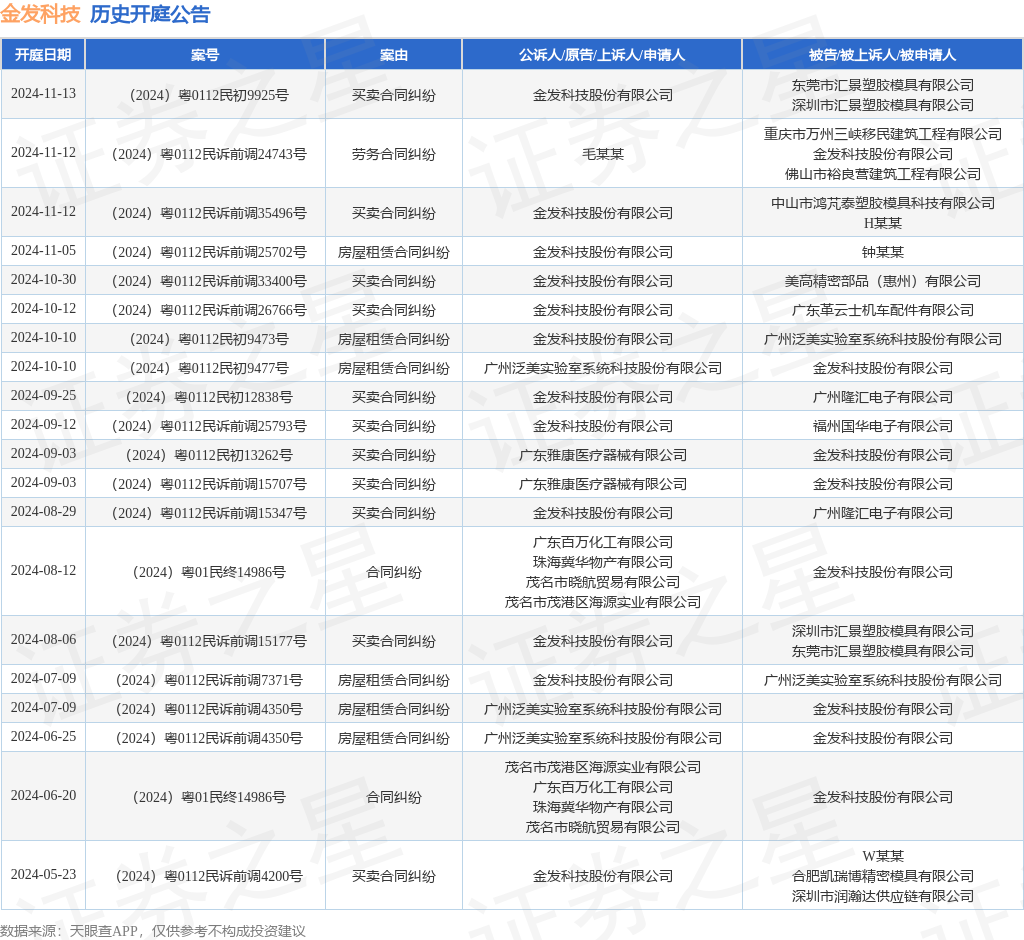Select the 案由 column header
The image size is (1024, 940).
(394, 55)
